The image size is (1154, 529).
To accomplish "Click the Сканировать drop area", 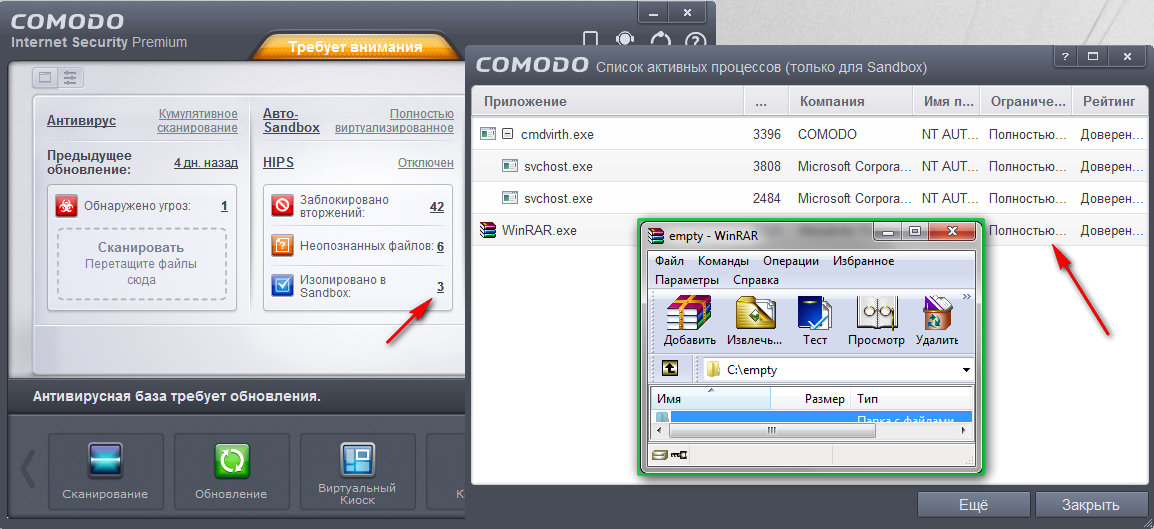I will pyautogui.click(x=141, y=263).
